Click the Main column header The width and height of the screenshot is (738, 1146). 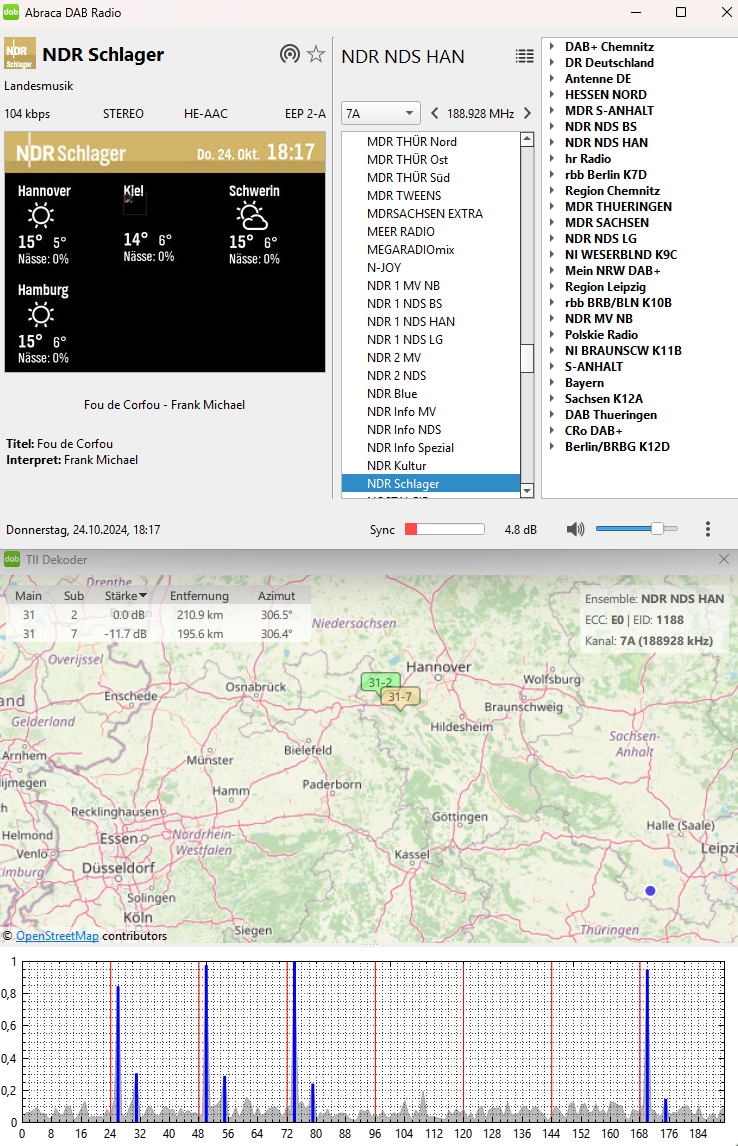coord(28,596)
